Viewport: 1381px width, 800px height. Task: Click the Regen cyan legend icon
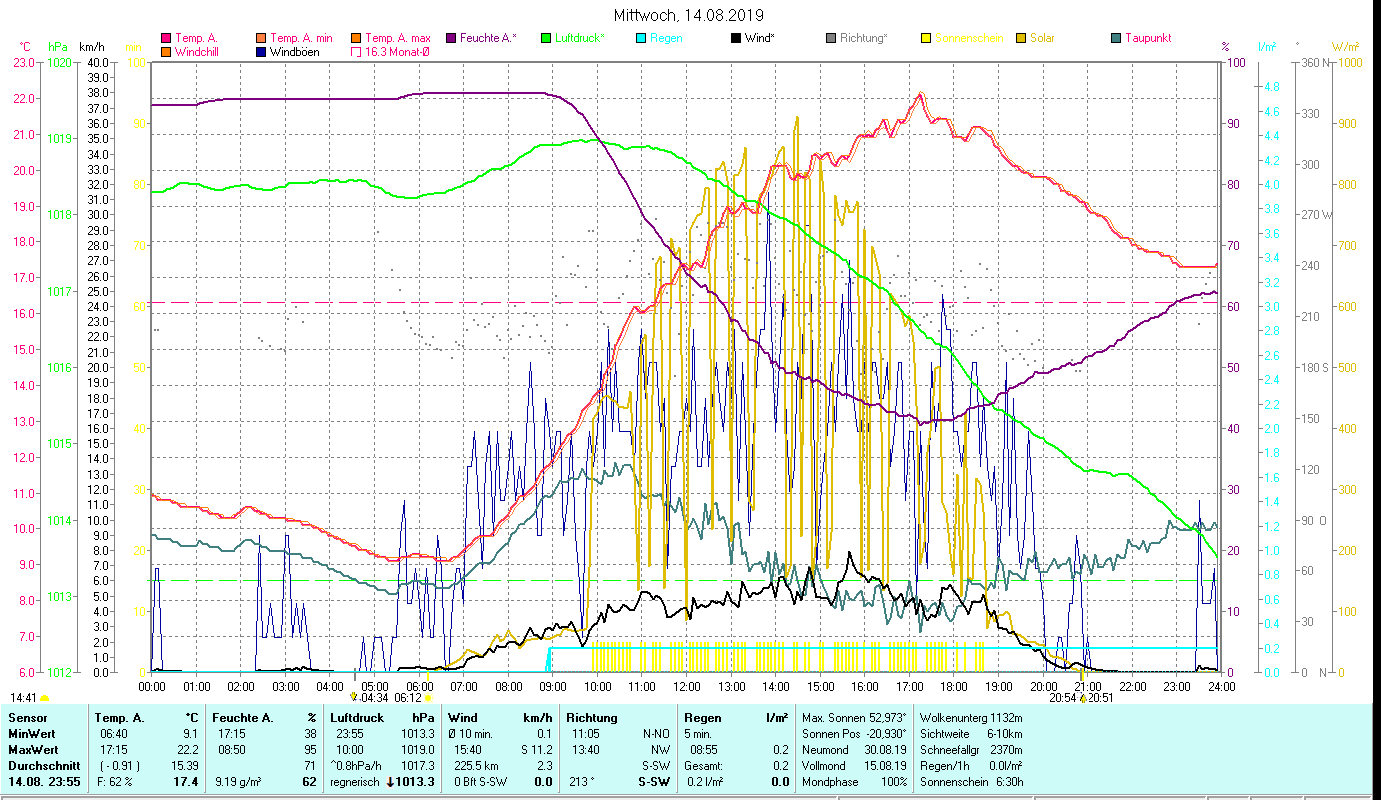[x=641, y=38]
